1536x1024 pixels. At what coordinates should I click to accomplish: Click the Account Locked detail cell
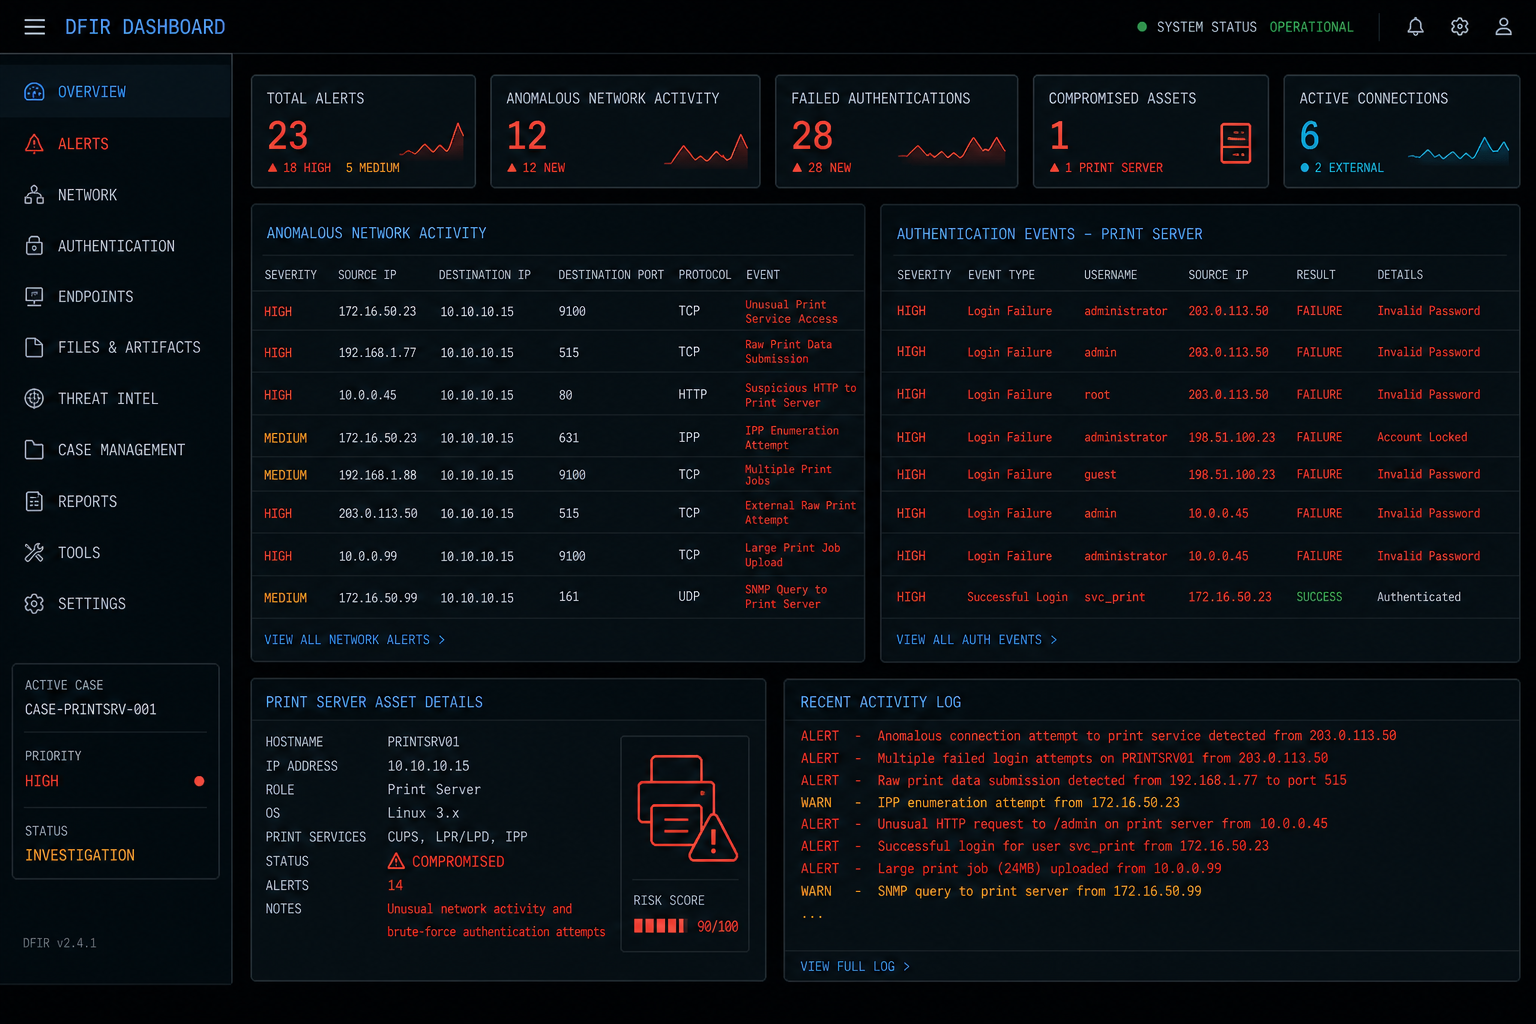pyautogui.click(x=1422, y=437)
